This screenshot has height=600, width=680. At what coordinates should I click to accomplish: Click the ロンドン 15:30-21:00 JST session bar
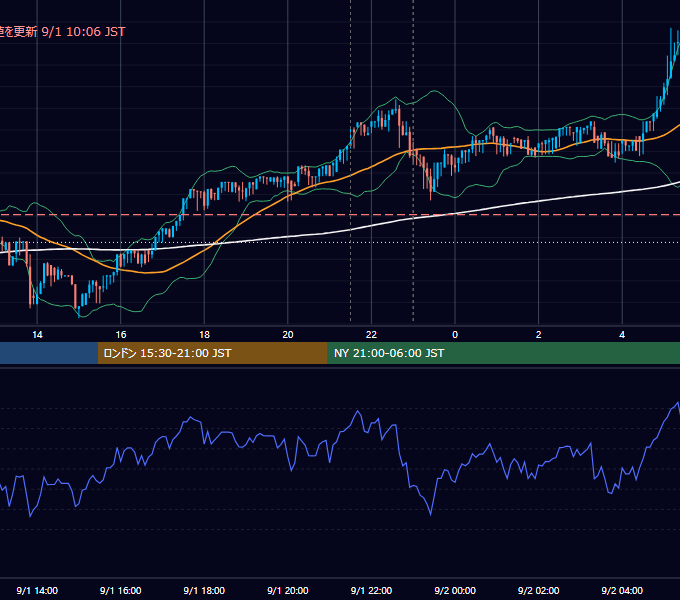point(212,353)
